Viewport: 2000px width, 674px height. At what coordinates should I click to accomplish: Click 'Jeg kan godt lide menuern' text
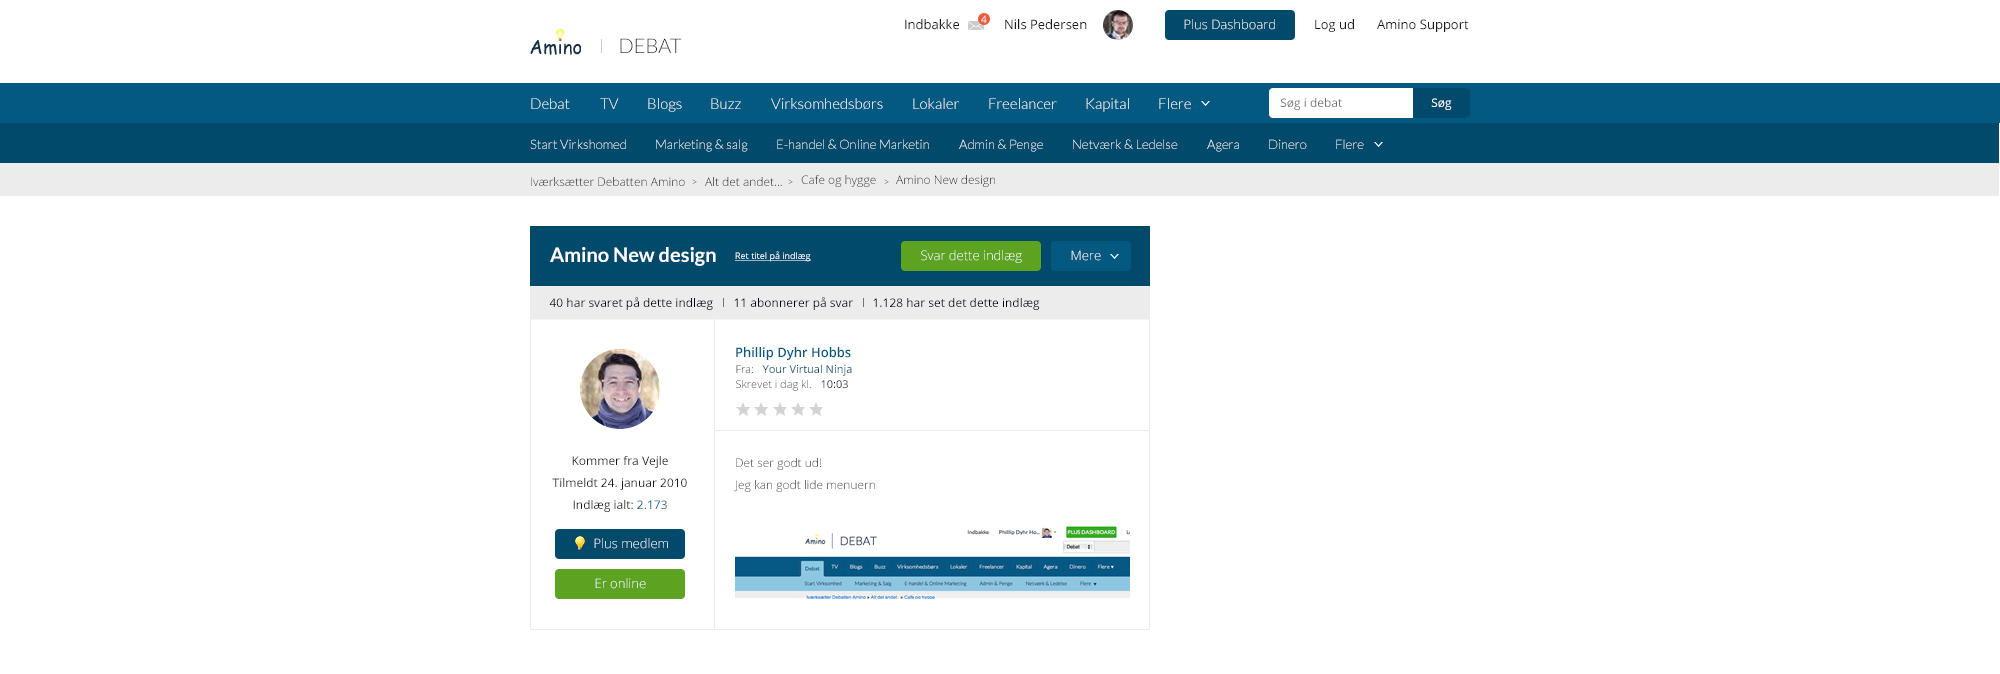point(805,485)
